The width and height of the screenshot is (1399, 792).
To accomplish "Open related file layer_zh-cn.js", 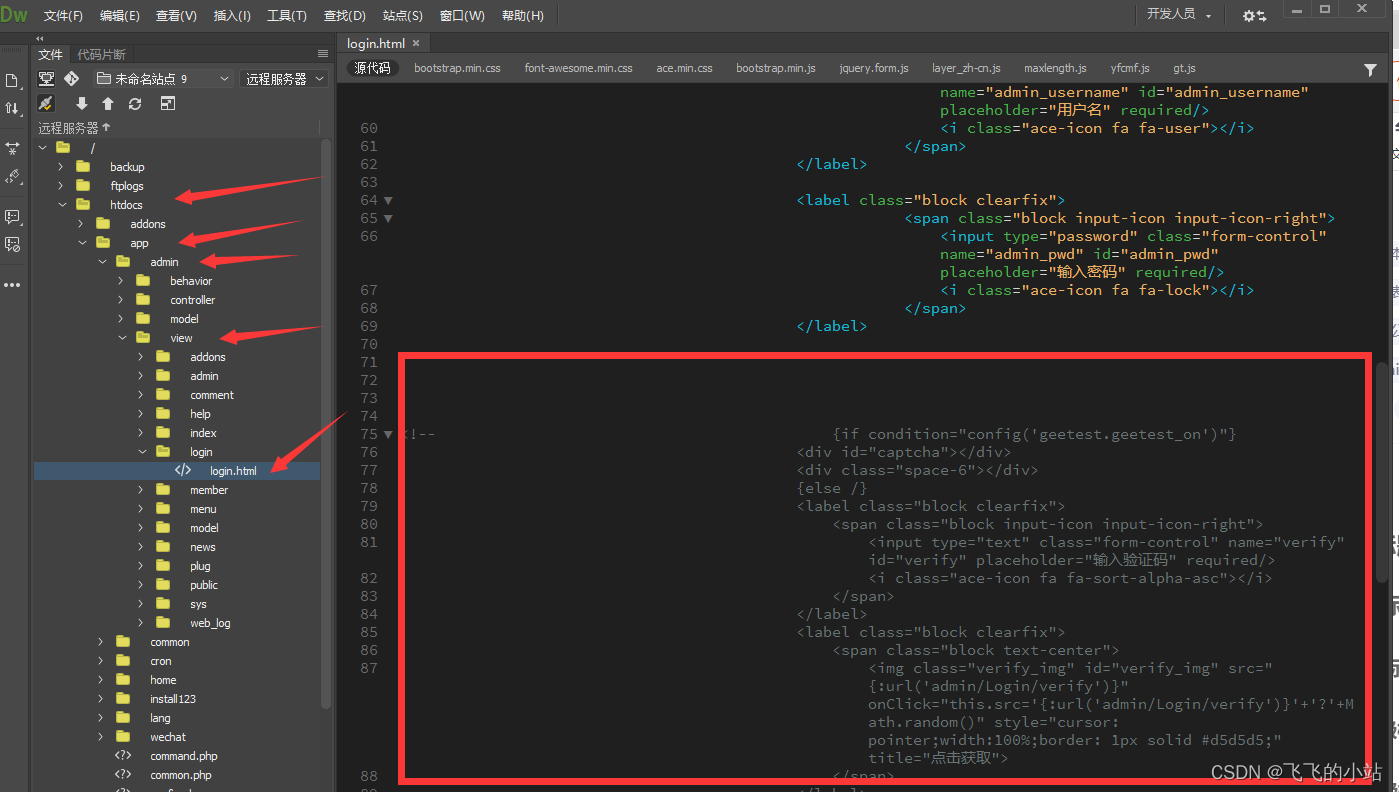I will tap(966, 68).
